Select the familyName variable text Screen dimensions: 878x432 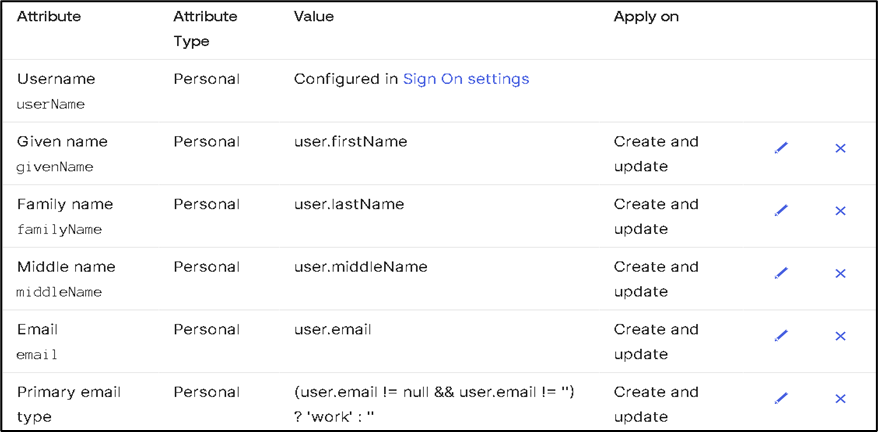[59, 230]
